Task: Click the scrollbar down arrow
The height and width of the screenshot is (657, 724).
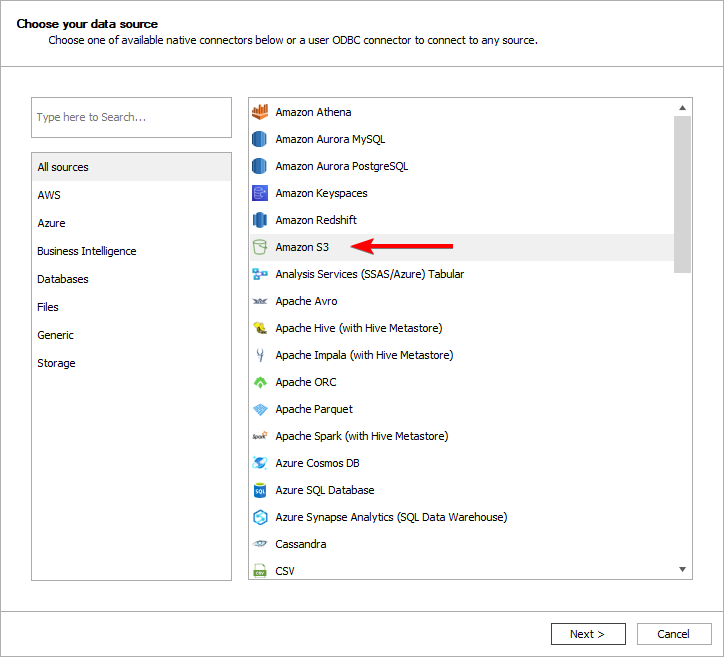Action: pos(682,569)
